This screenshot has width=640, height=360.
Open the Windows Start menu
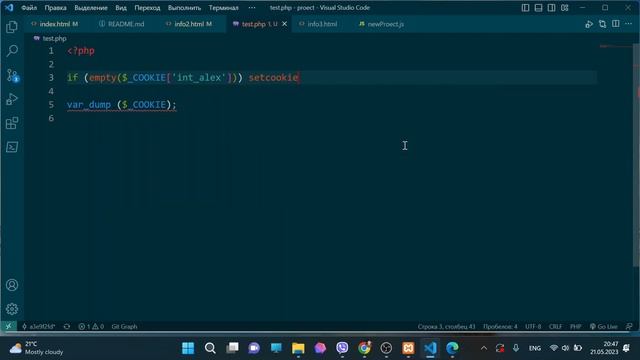click(x=188, y=348)
